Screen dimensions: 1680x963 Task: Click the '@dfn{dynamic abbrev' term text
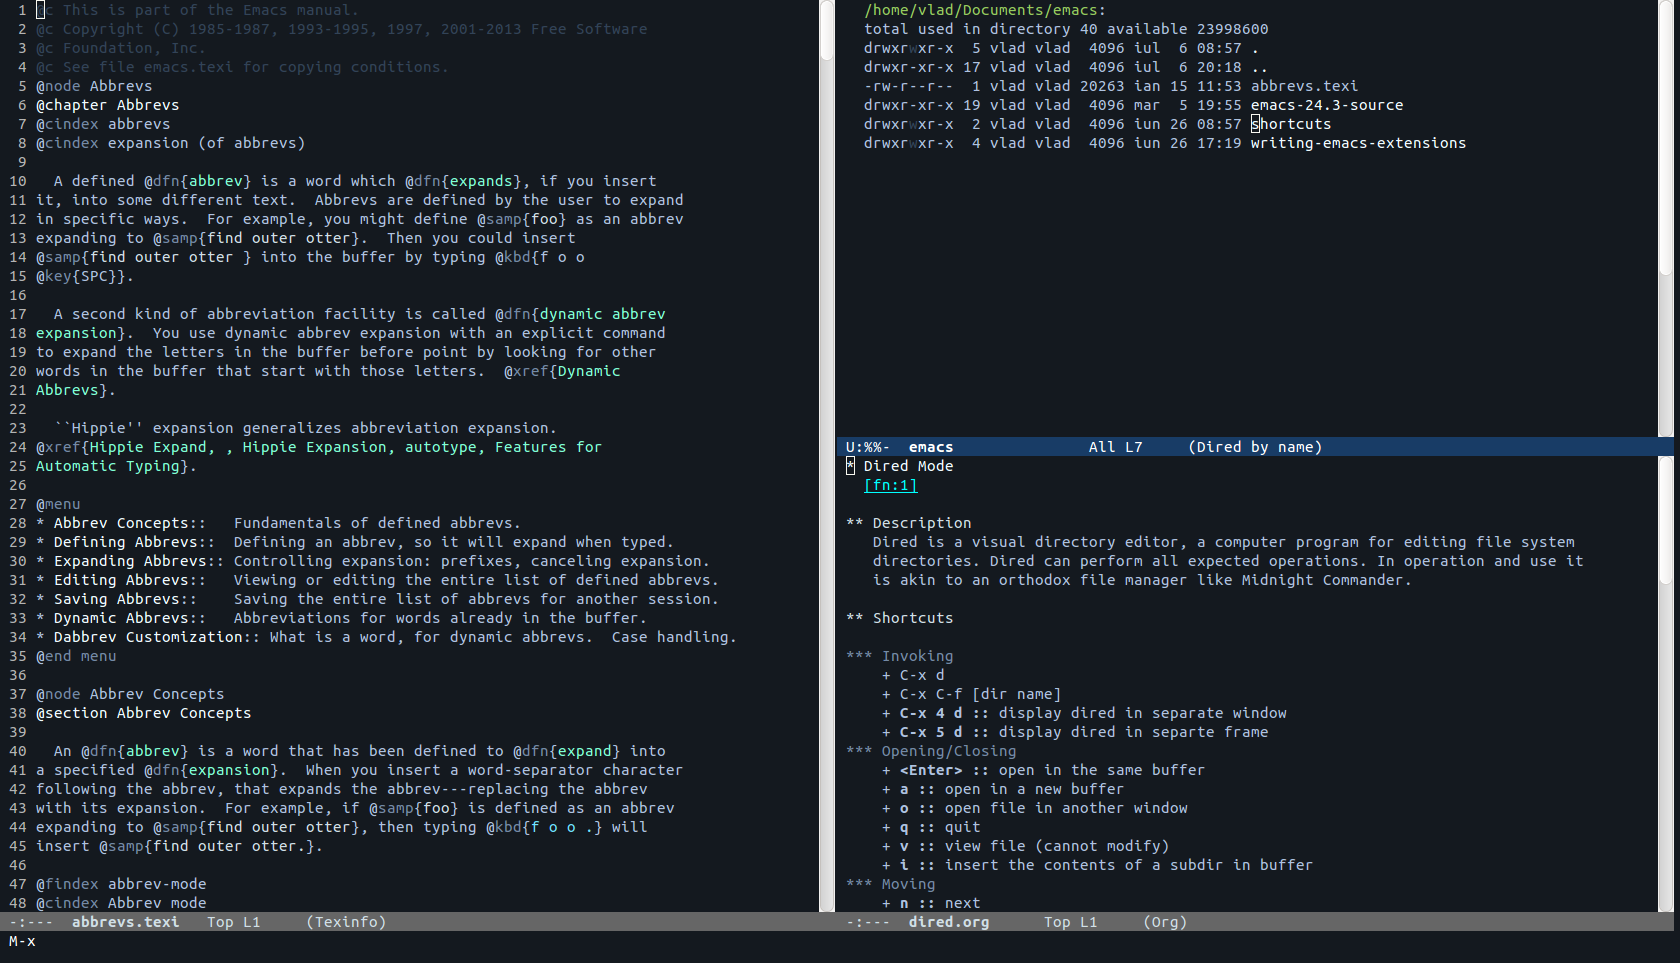coord(580,314)
